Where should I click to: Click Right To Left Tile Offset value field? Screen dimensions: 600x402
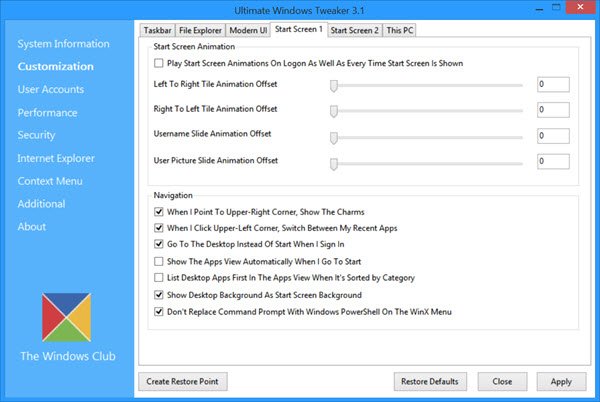[553, 110]
